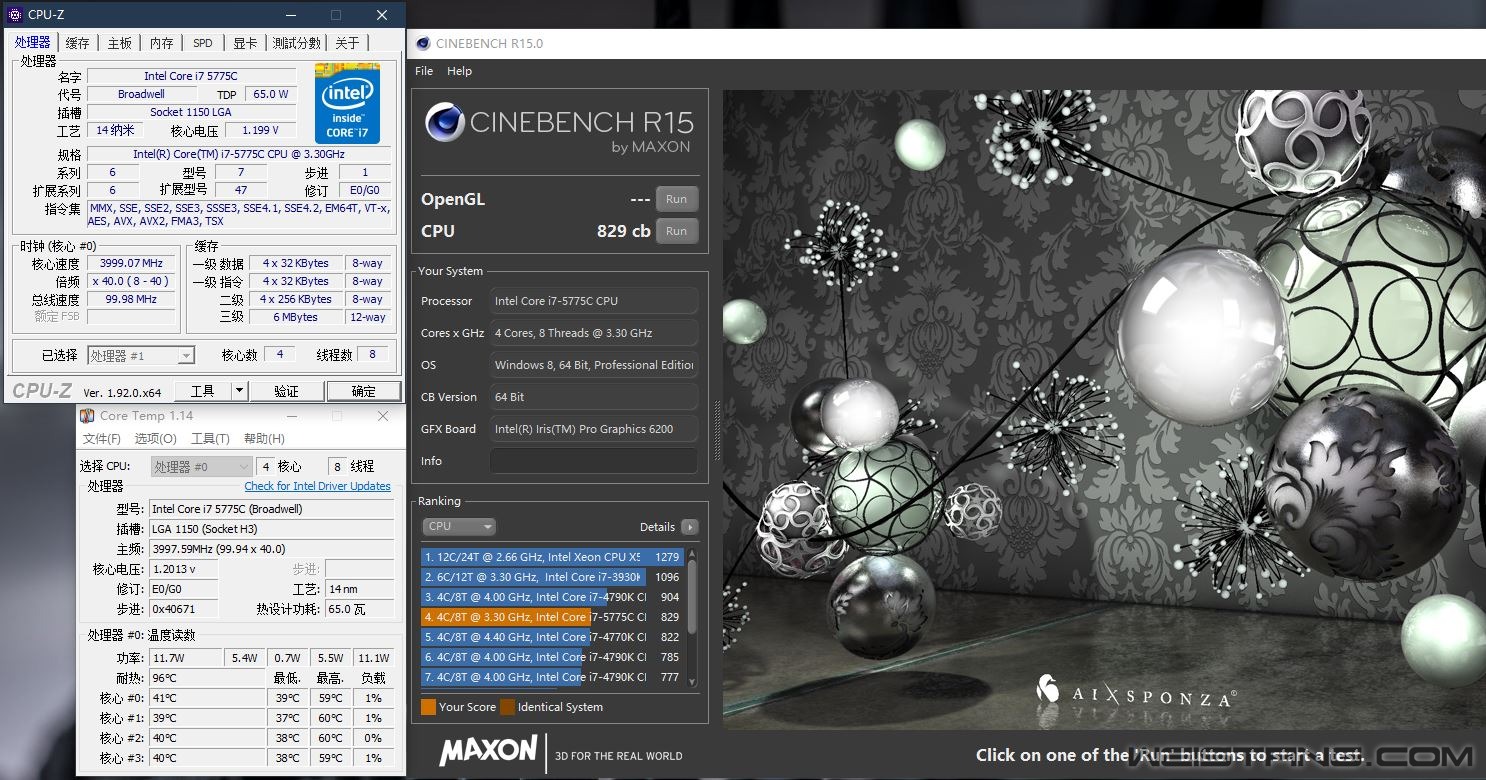Run the CPU benchmark
The image size is (1486, 780).
[677, 231]
